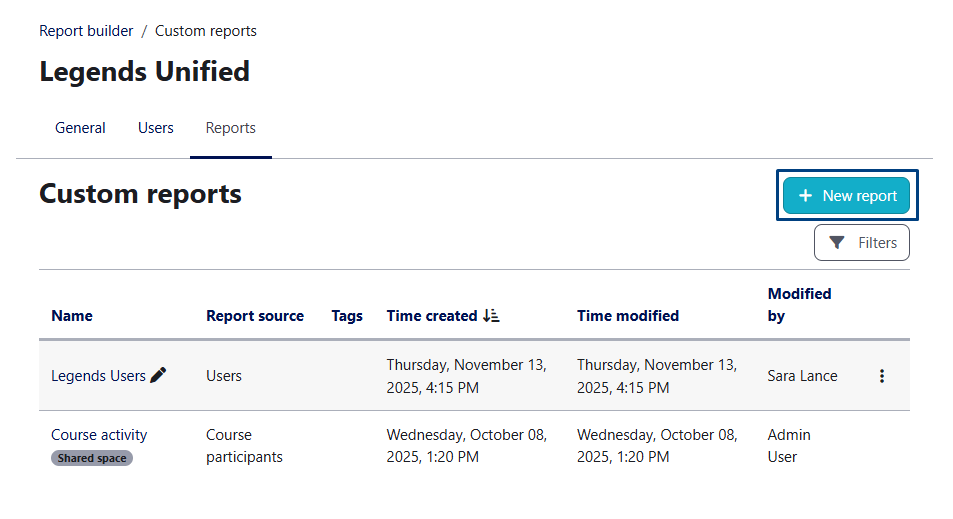Screen dimensions: 953x519
Task: Click the funnel icon on Filters button
Action: click(837, 243)
